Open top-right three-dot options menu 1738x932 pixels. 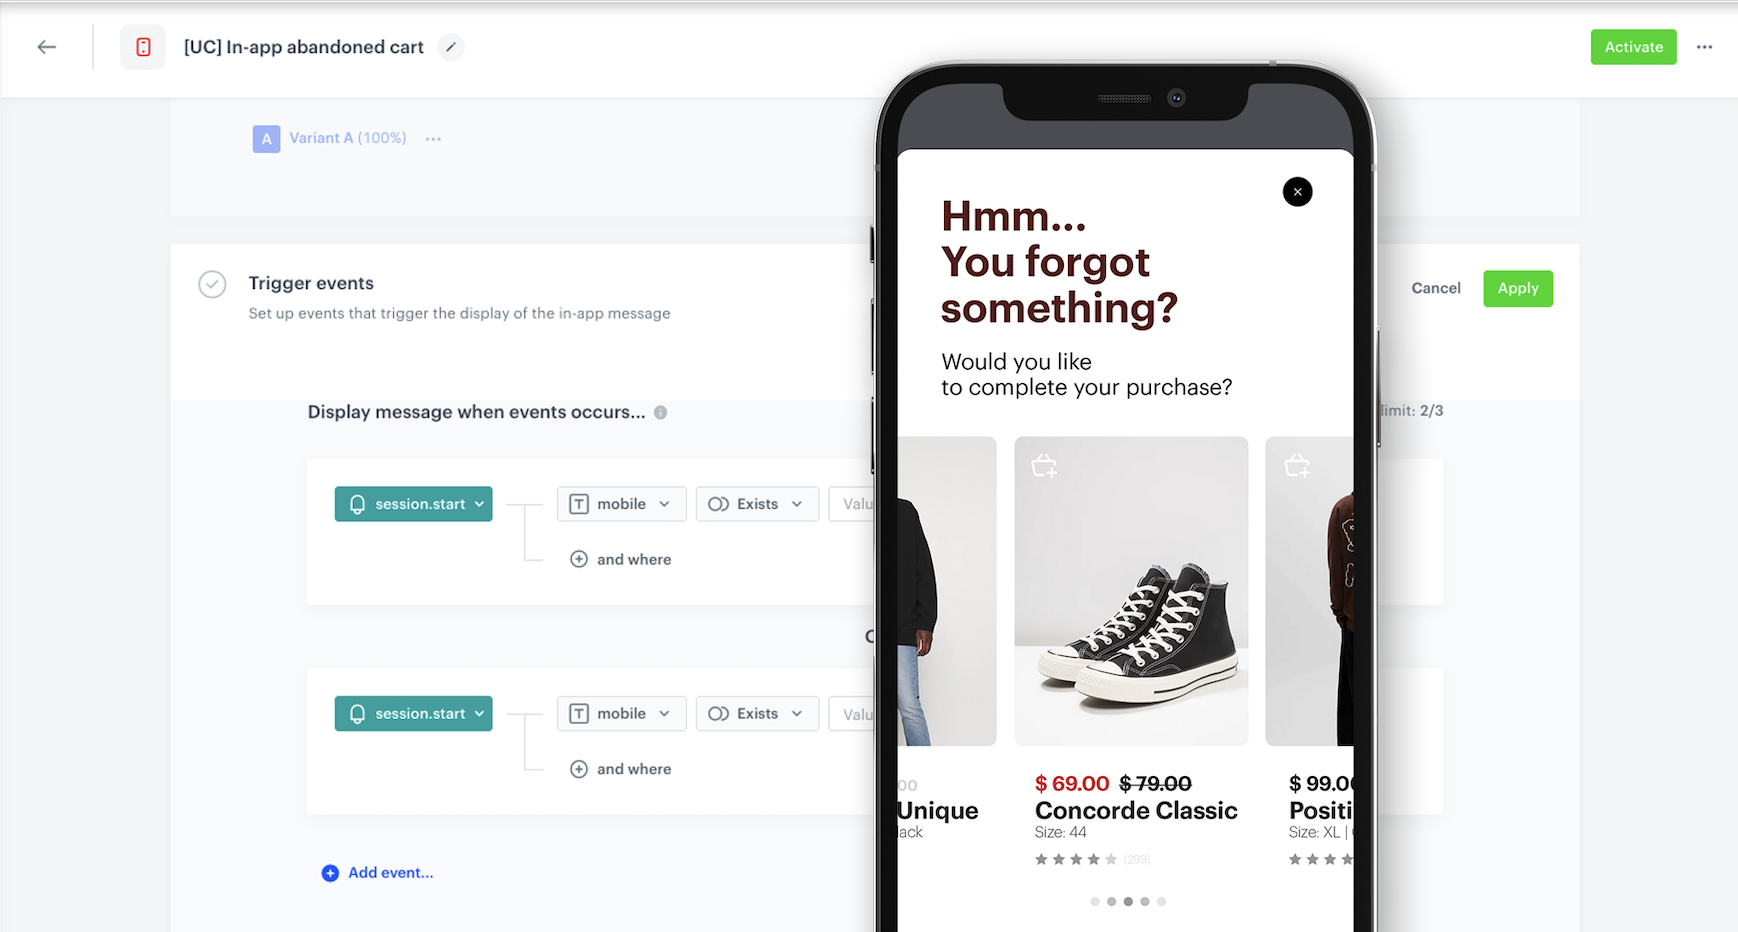point(1704,47)
